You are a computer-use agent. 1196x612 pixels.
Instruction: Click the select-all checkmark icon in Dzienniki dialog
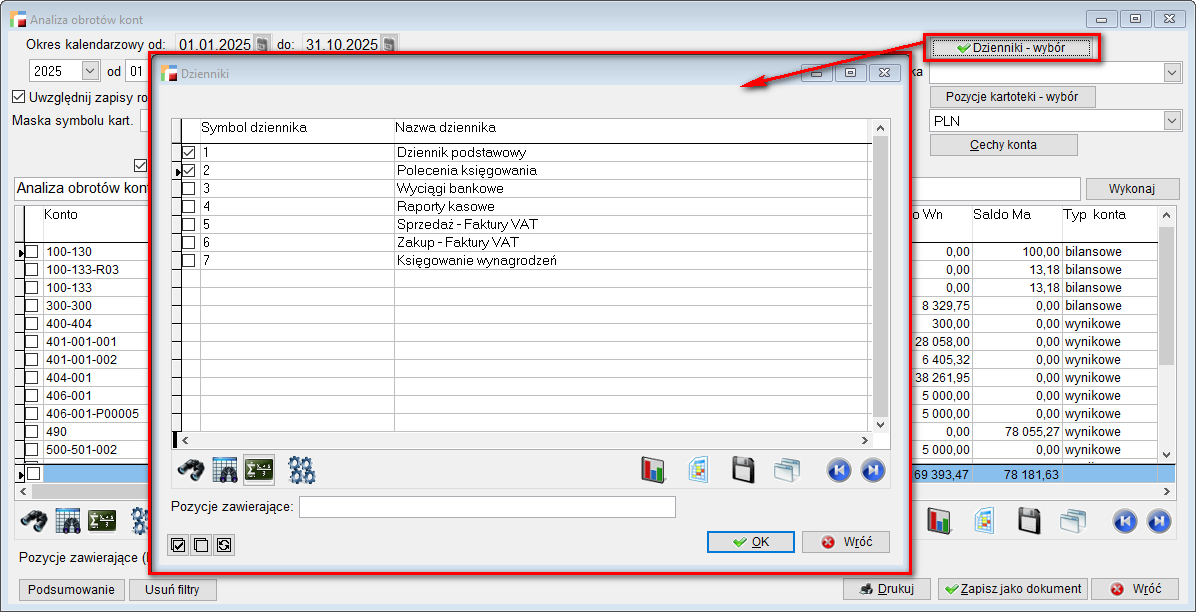point(179,545)
